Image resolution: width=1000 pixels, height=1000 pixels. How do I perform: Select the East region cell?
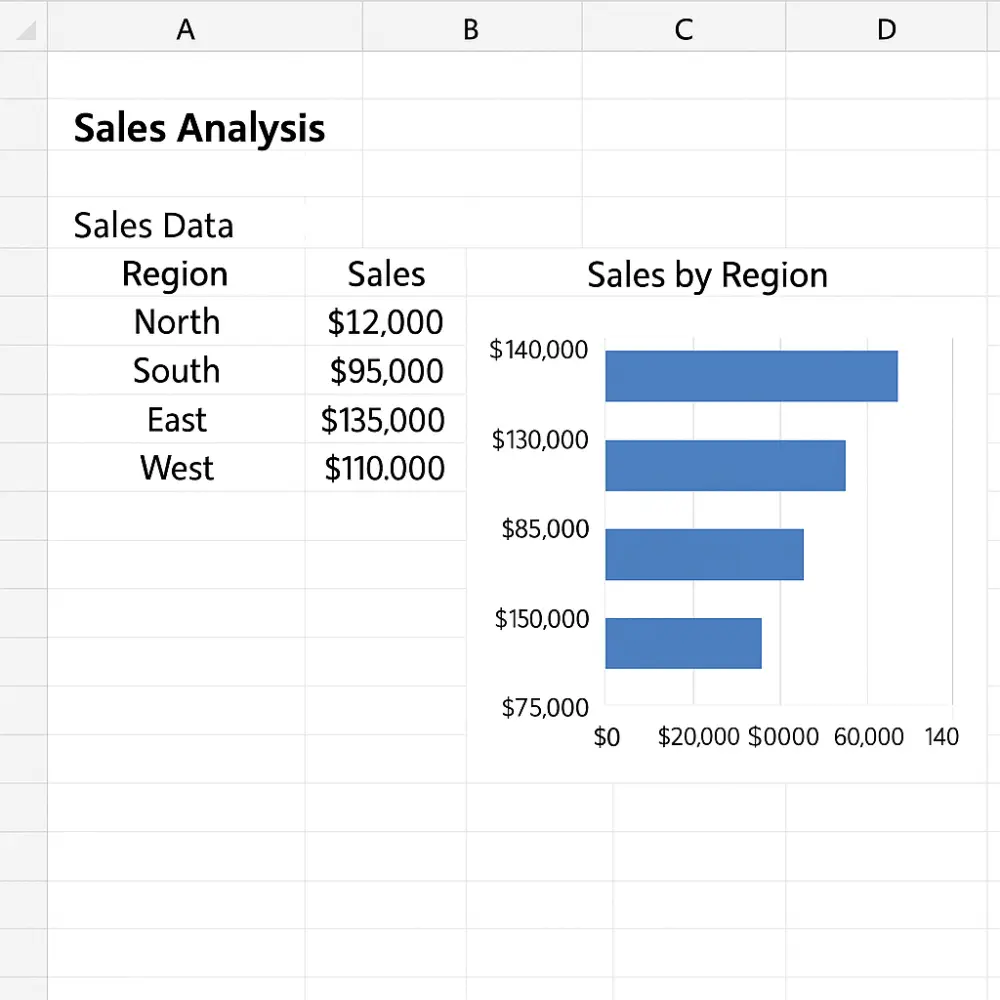tap(176, 420)
